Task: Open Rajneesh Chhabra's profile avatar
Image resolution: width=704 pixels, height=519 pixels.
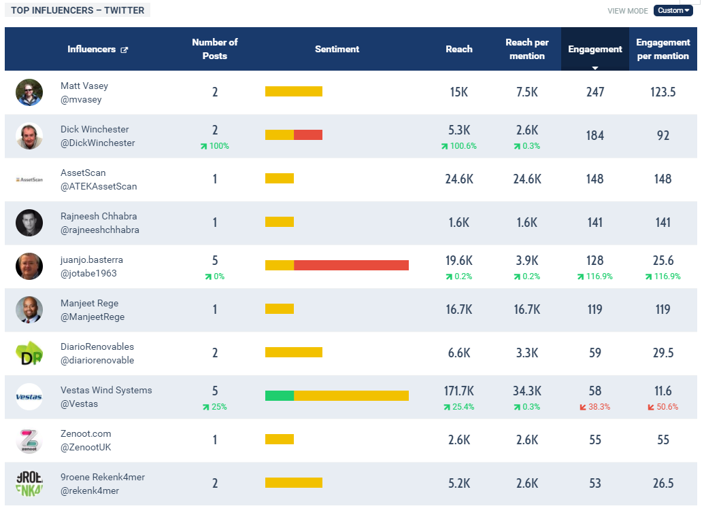Action: tap(29, 223)
